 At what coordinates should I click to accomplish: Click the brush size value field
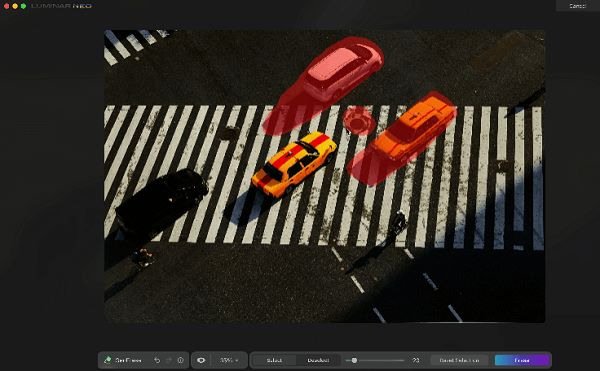coord(416,360)
